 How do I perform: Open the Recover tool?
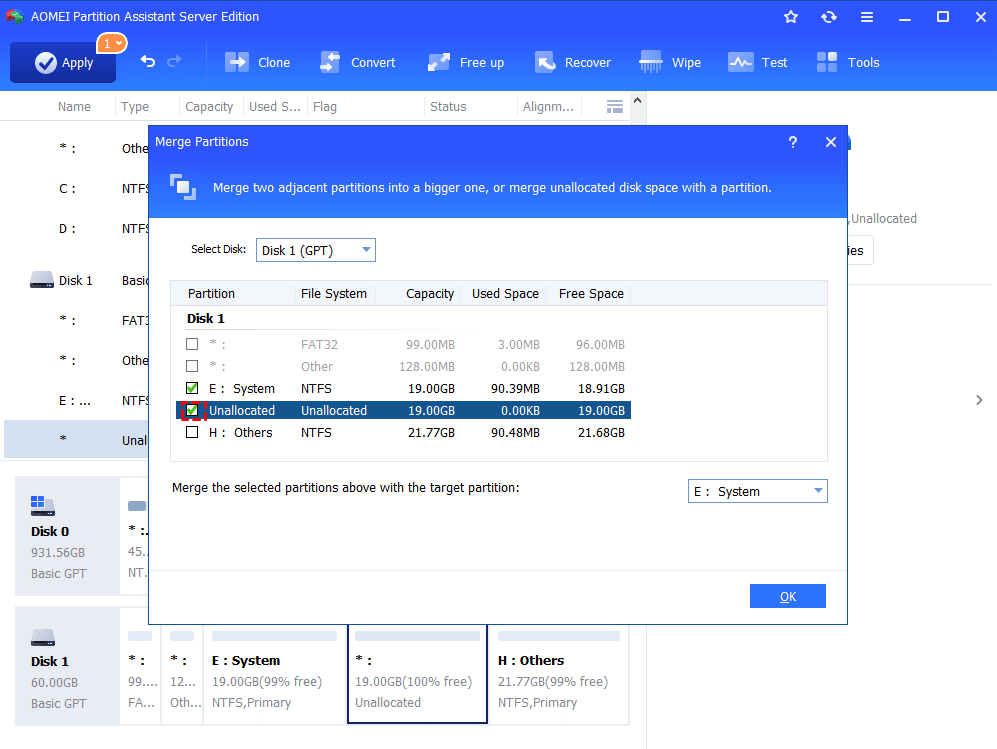point(573,62)
